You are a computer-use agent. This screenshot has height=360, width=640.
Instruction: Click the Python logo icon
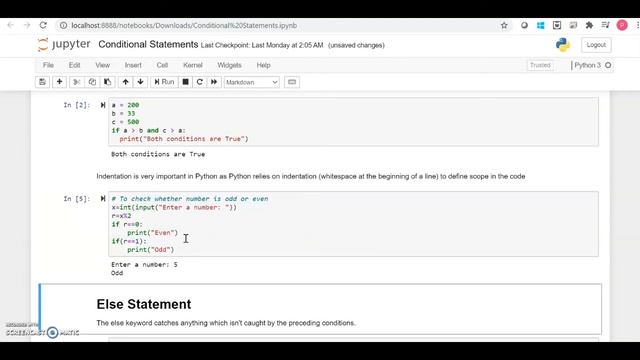[x=562, y=45]
